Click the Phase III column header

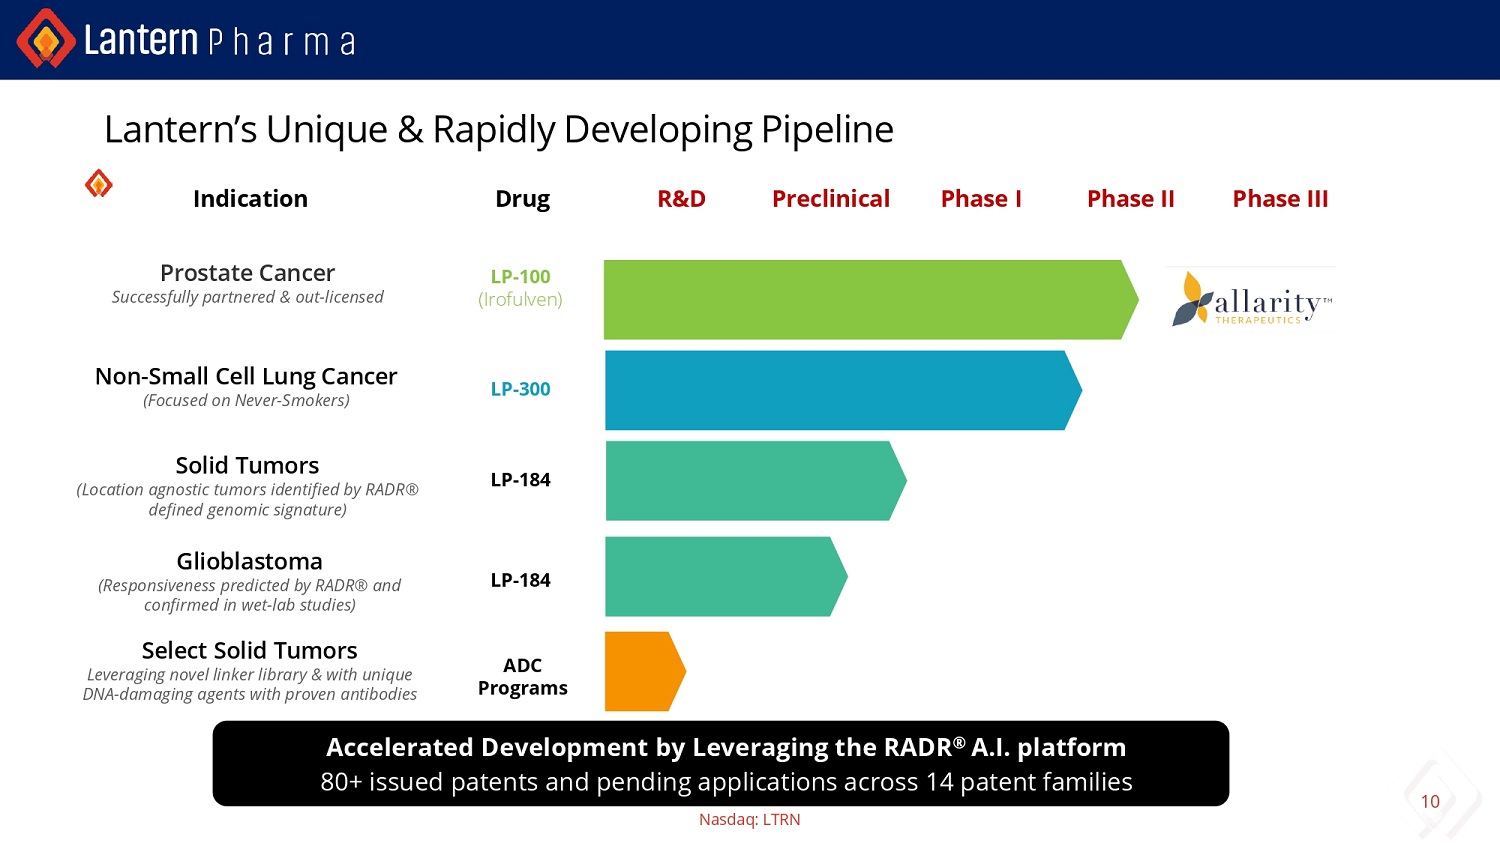pyautogui.click(x=1280, y=199)
